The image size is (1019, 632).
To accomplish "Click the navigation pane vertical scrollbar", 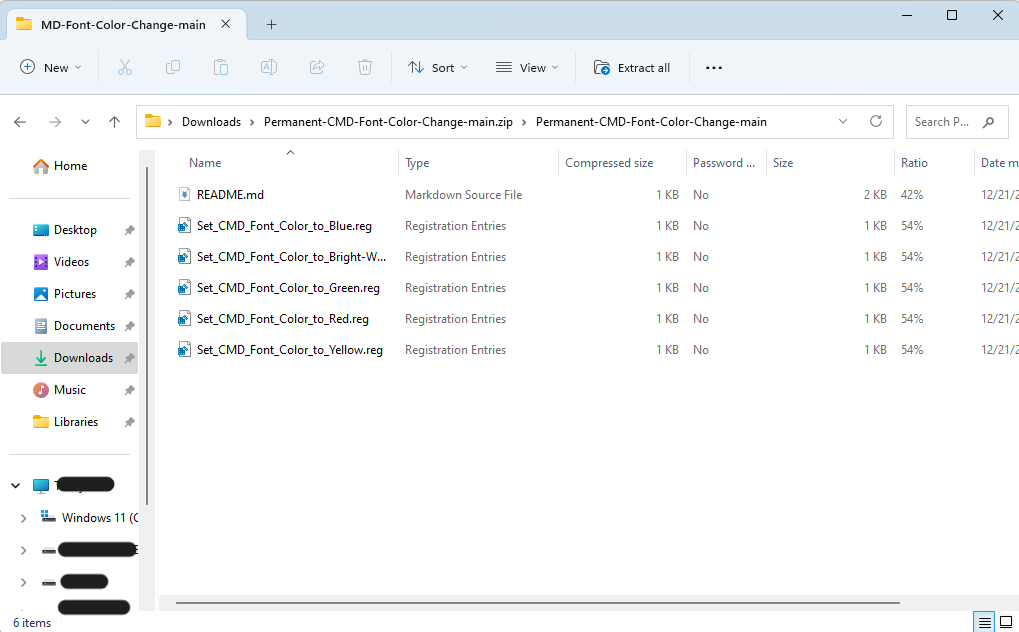I will click(147, 336).
